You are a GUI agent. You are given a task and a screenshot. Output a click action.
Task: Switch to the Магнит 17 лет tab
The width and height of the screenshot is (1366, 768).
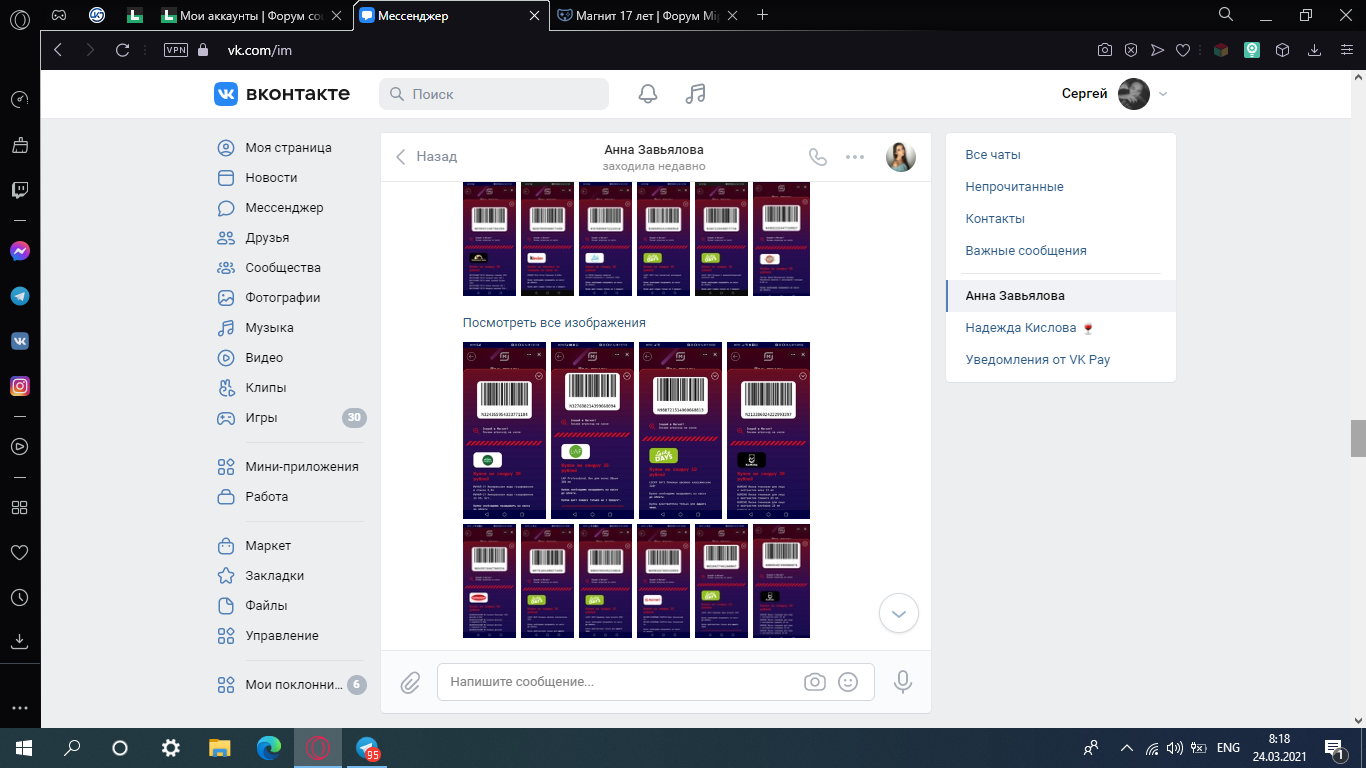point(649,15)
